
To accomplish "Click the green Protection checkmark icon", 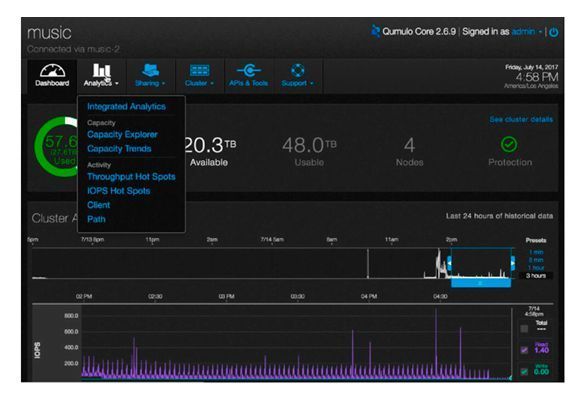I will (x=509, y=144).
